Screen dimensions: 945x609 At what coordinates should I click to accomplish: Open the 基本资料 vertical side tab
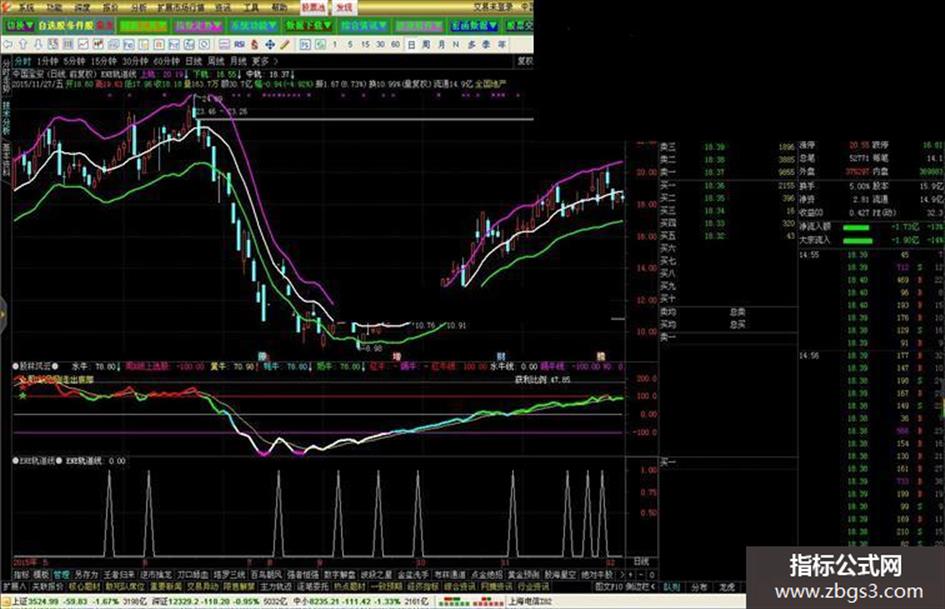pos(6,159)
